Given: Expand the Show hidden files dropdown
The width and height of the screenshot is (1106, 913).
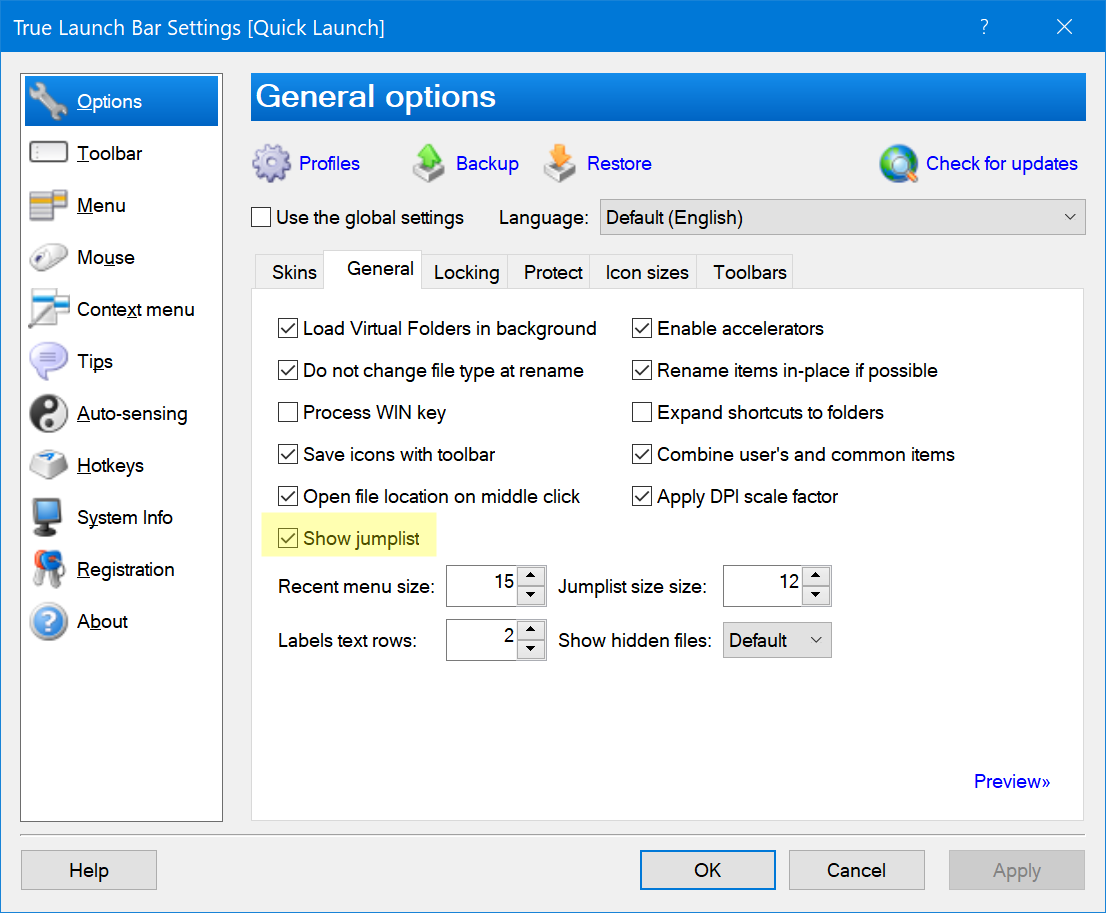Looking at the screenshot, I should point(777,640).
